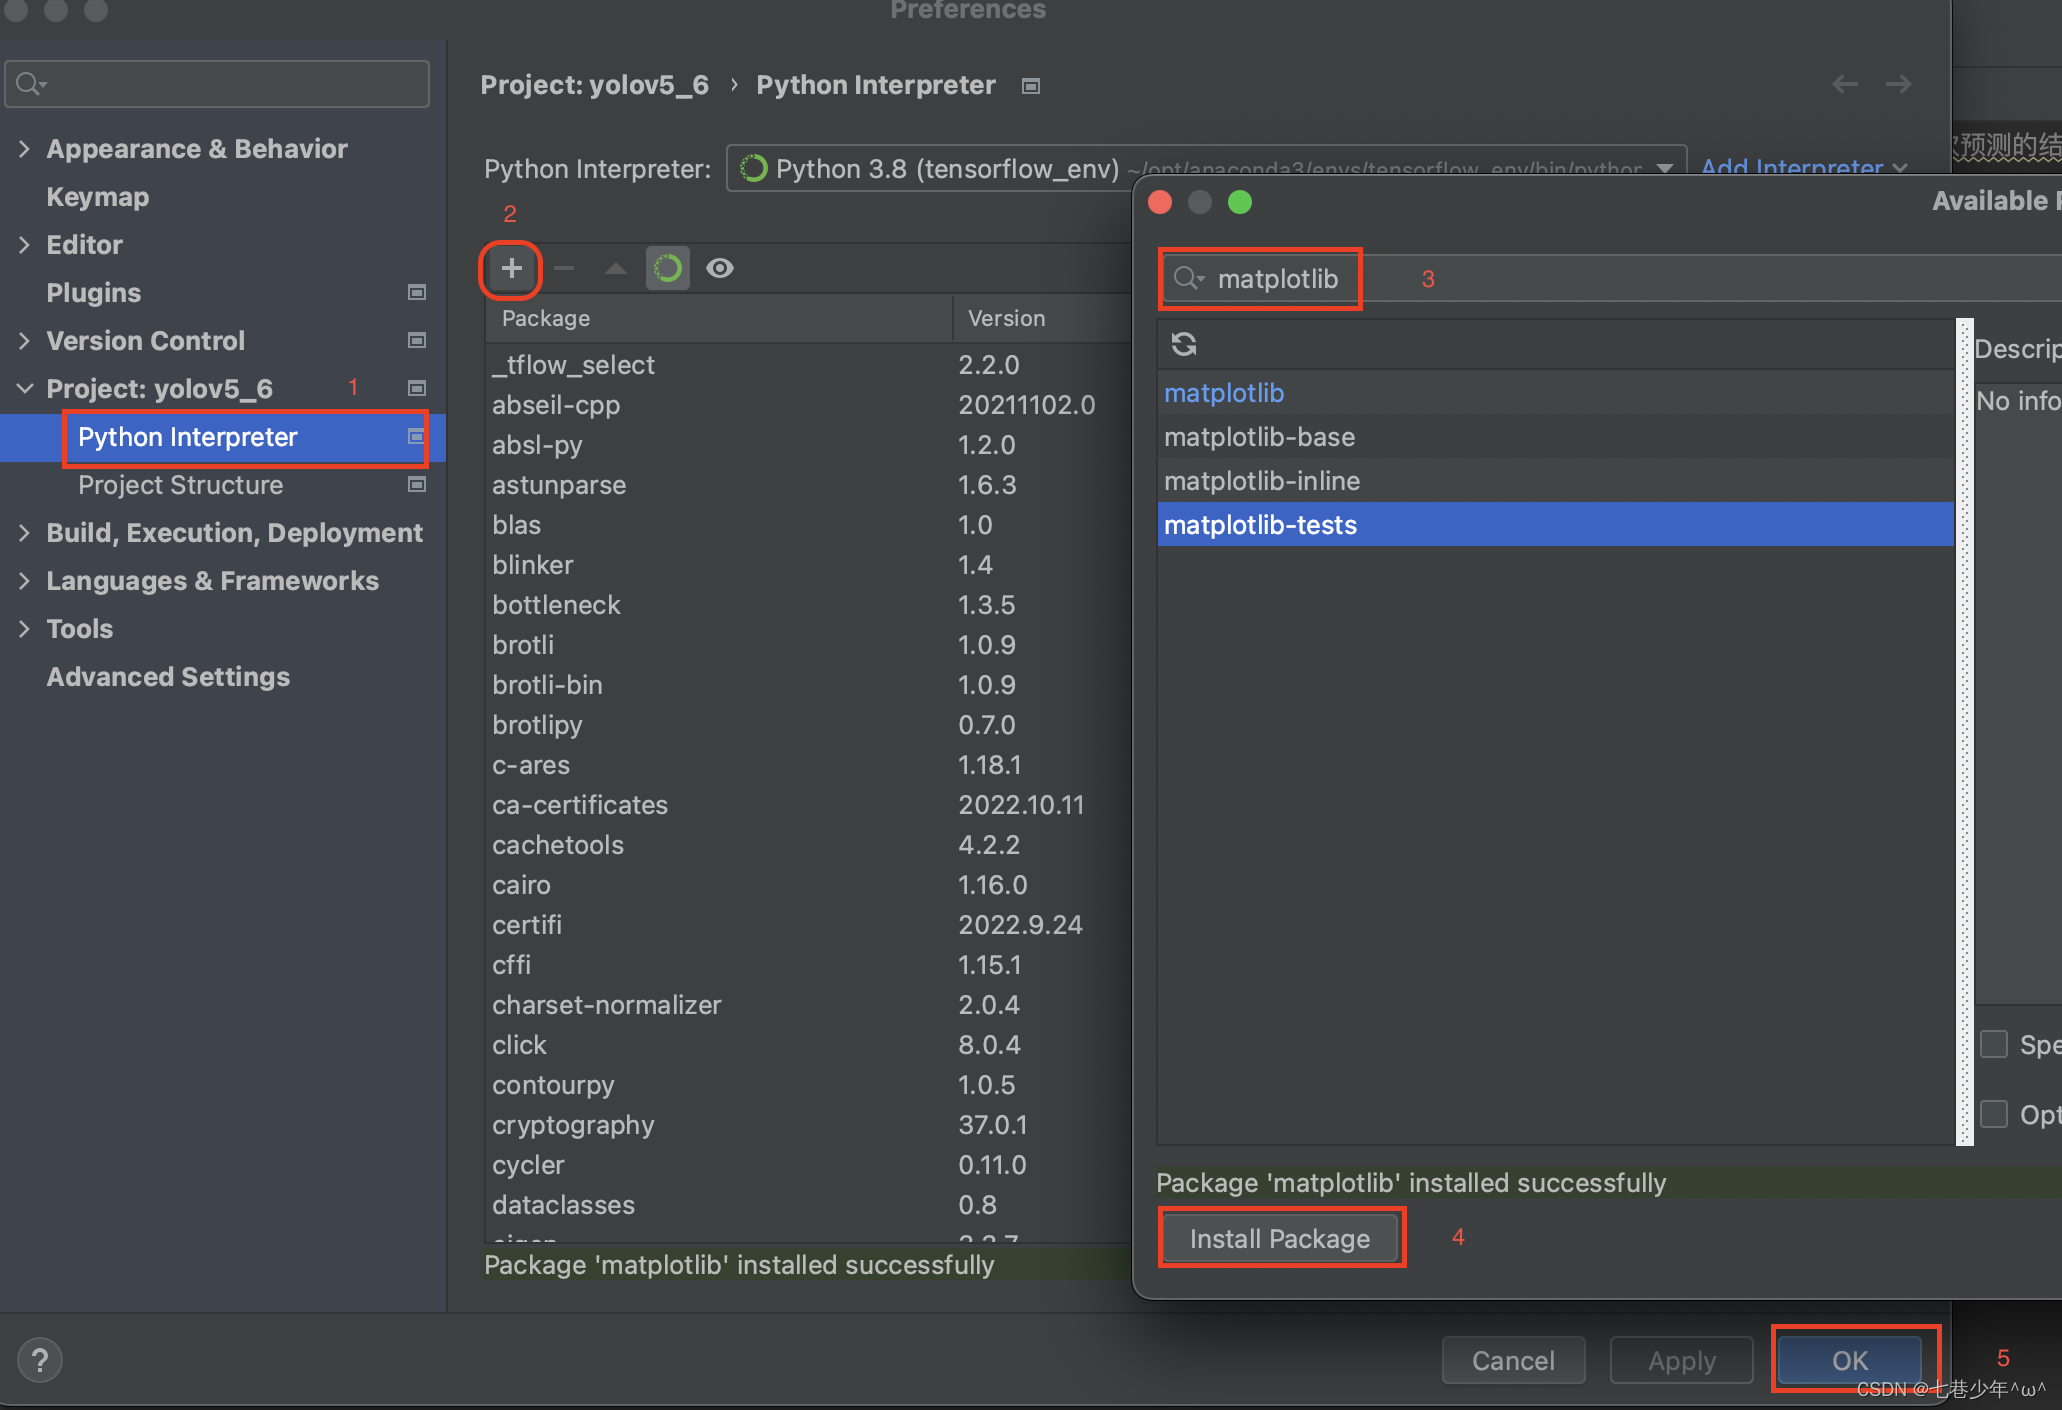Click the refresh packages icon

point(1185,343)
